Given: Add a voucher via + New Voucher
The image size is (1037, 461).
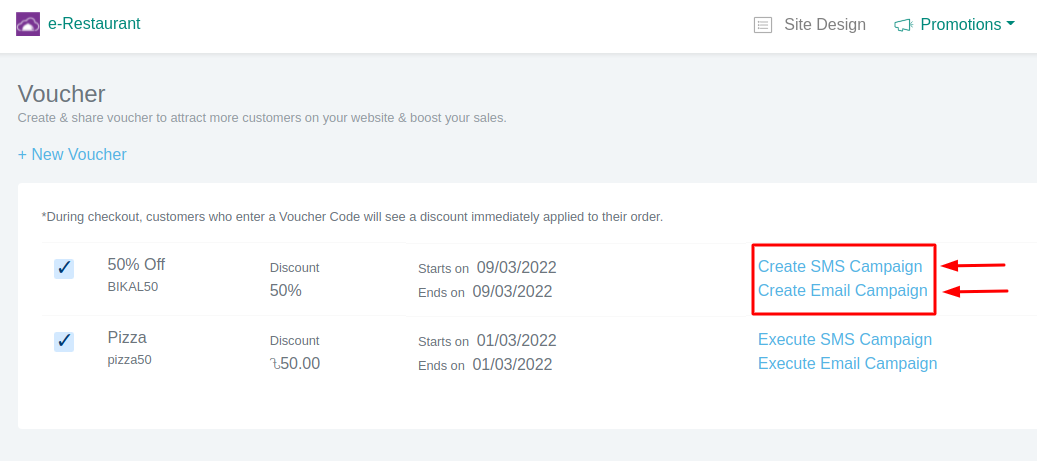Looking at the screenshot, I should [x=72, y=155].
